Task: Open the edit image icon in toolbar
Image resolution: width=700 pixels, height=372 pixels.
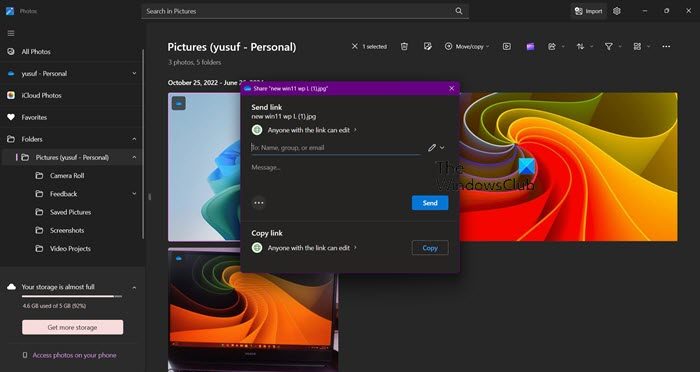Action: (x=427, y=46)
